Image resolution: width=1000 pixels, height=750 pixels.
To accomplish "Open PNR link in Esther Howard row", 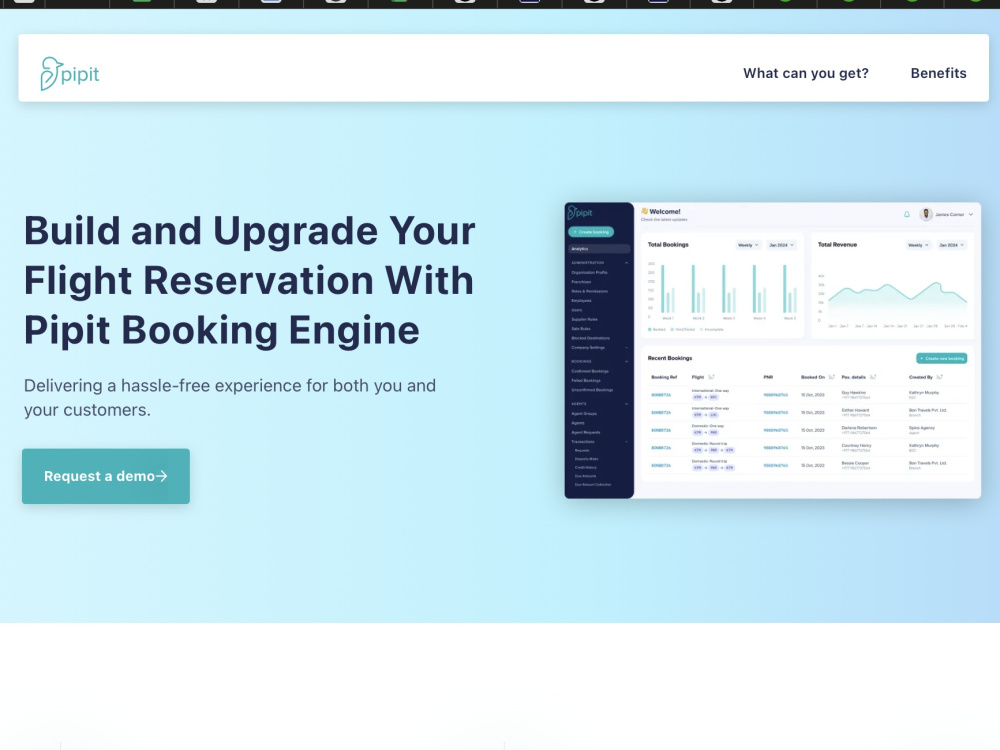I will click(x=776, y=413).
